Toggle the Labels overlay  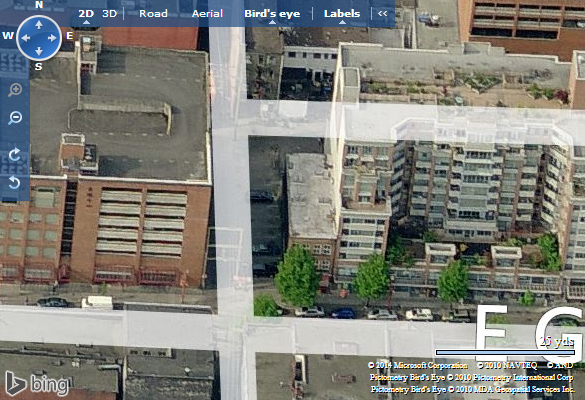(342, 14)
